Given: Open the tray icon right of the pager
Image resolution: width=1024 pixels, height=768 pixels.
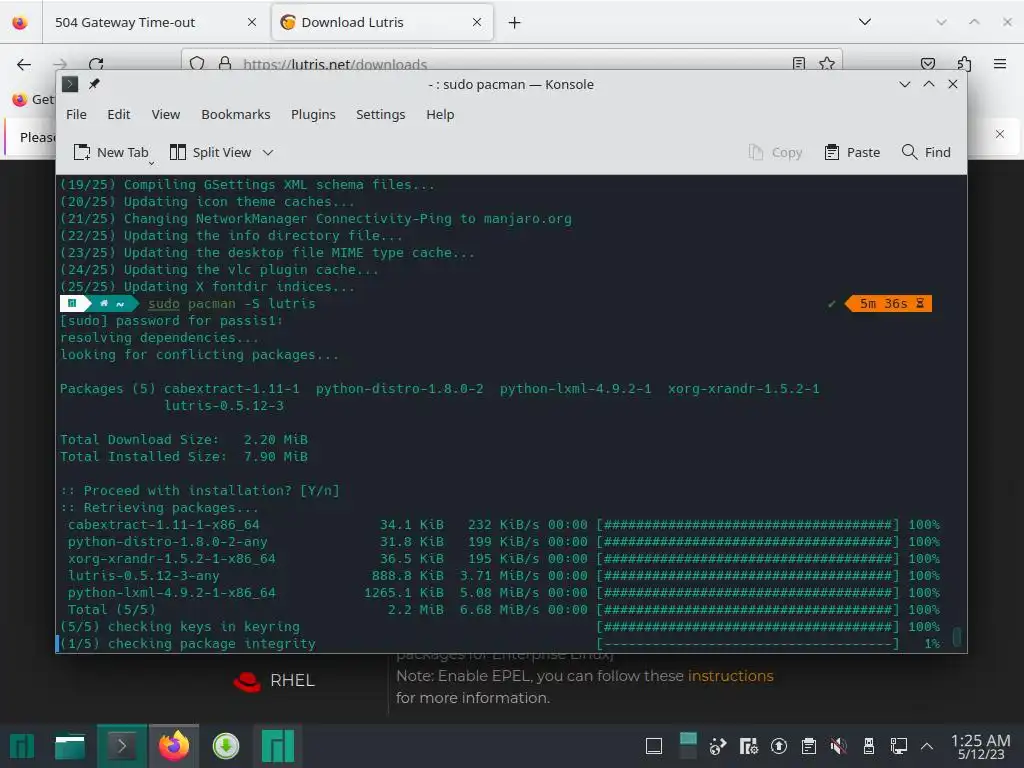Looking at the screenshot, I should pos(718,746).
